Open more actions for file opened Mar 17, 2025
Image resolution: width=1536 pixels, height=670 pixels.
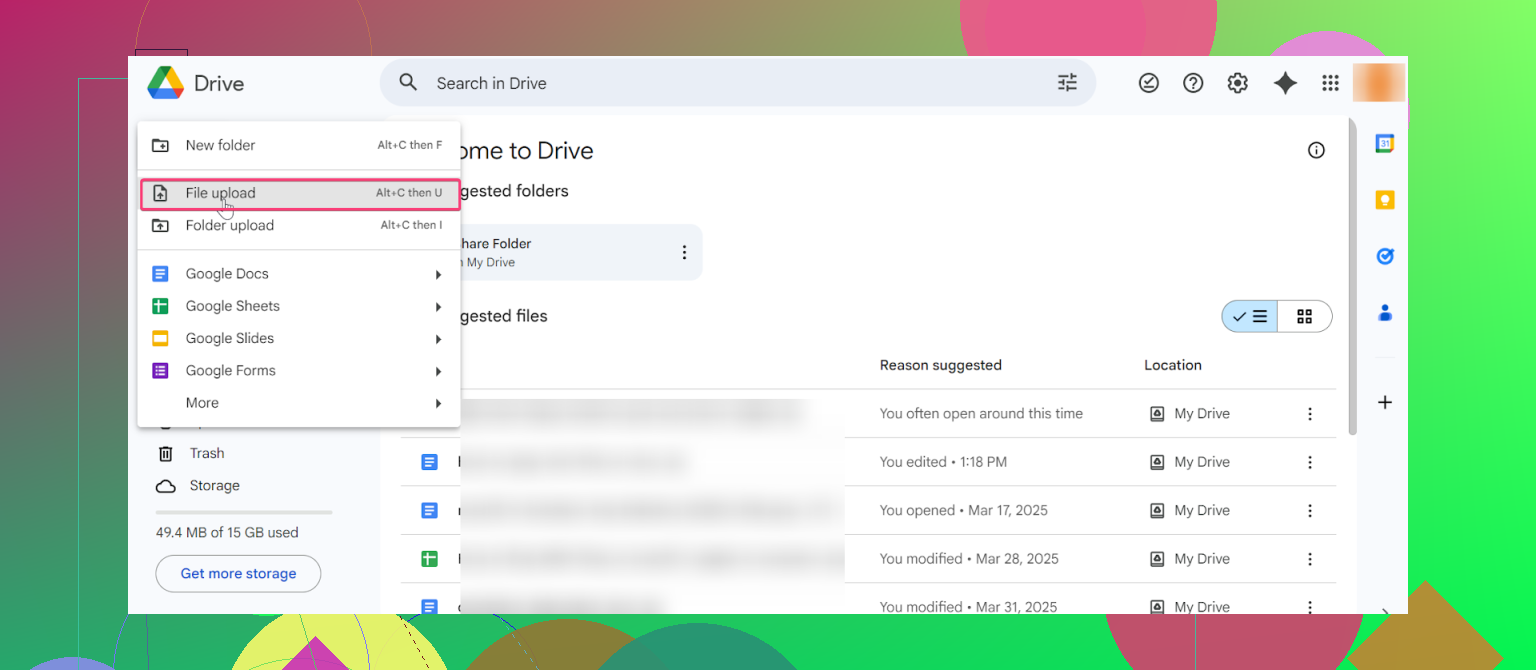[1309, 510]
